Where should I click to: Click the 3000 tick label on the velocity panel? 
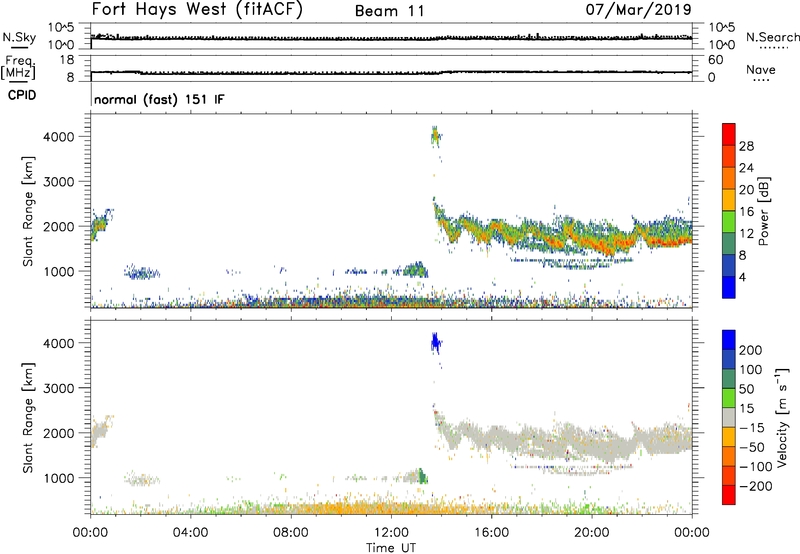click(58, 388)
